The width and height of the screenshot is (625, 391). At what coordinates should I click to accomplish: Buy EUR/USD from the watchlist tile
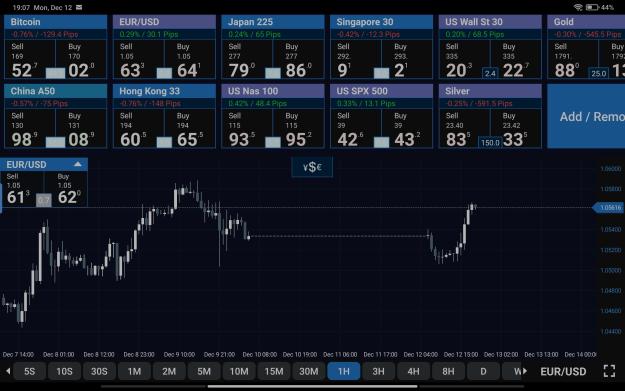click(x=190, y=60)
